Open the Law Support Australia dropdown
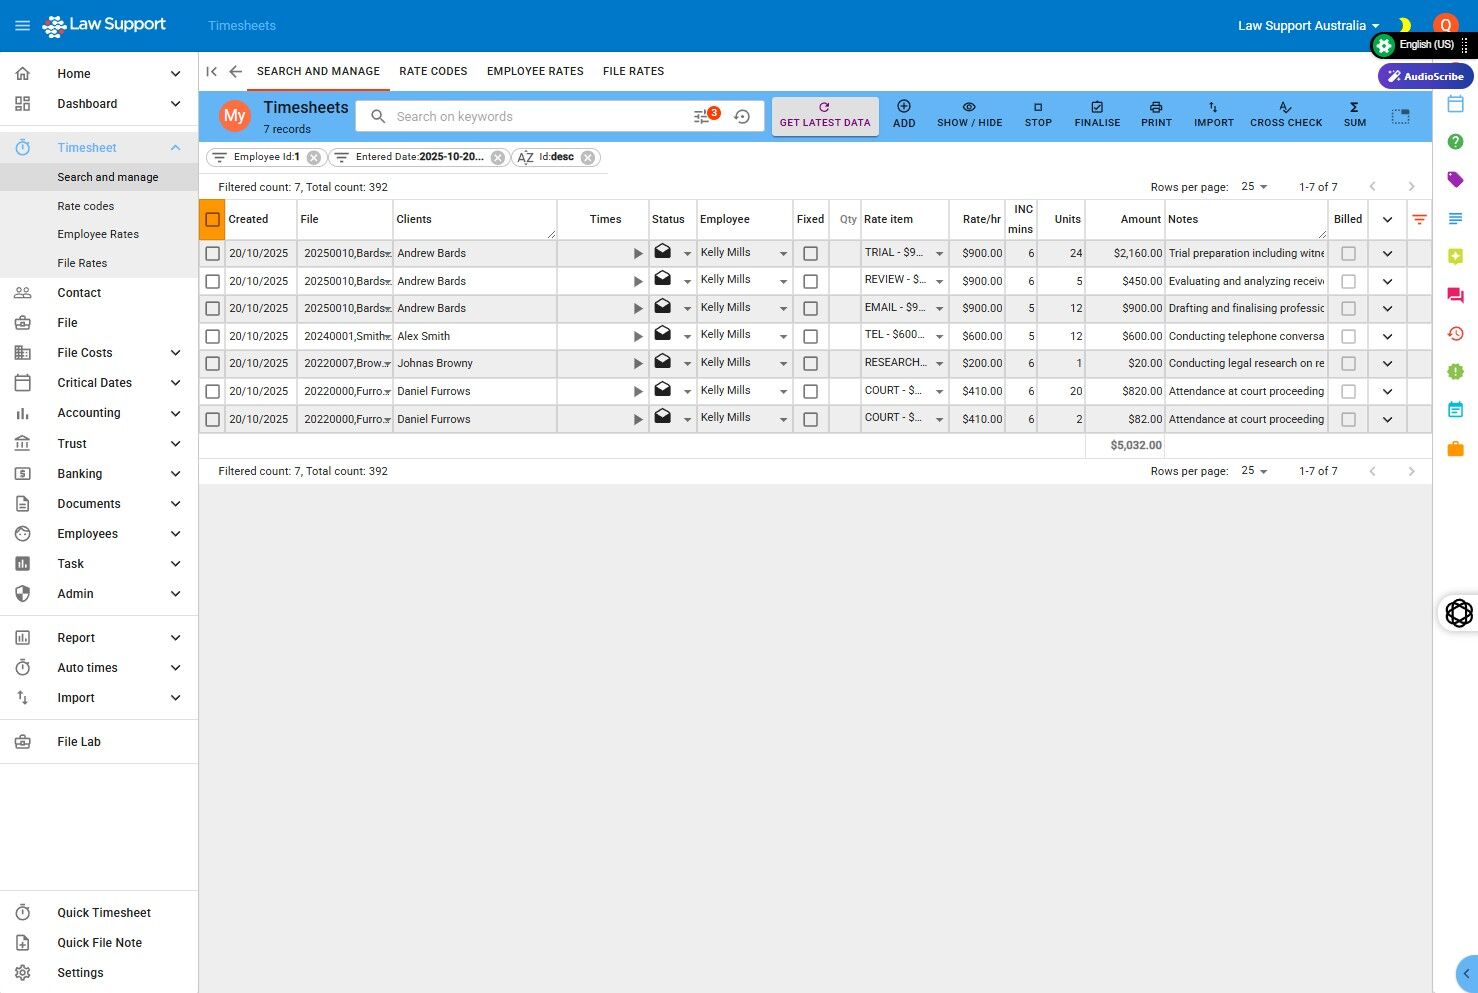The image size is (1478, 993). click(x=1309, y=26)
